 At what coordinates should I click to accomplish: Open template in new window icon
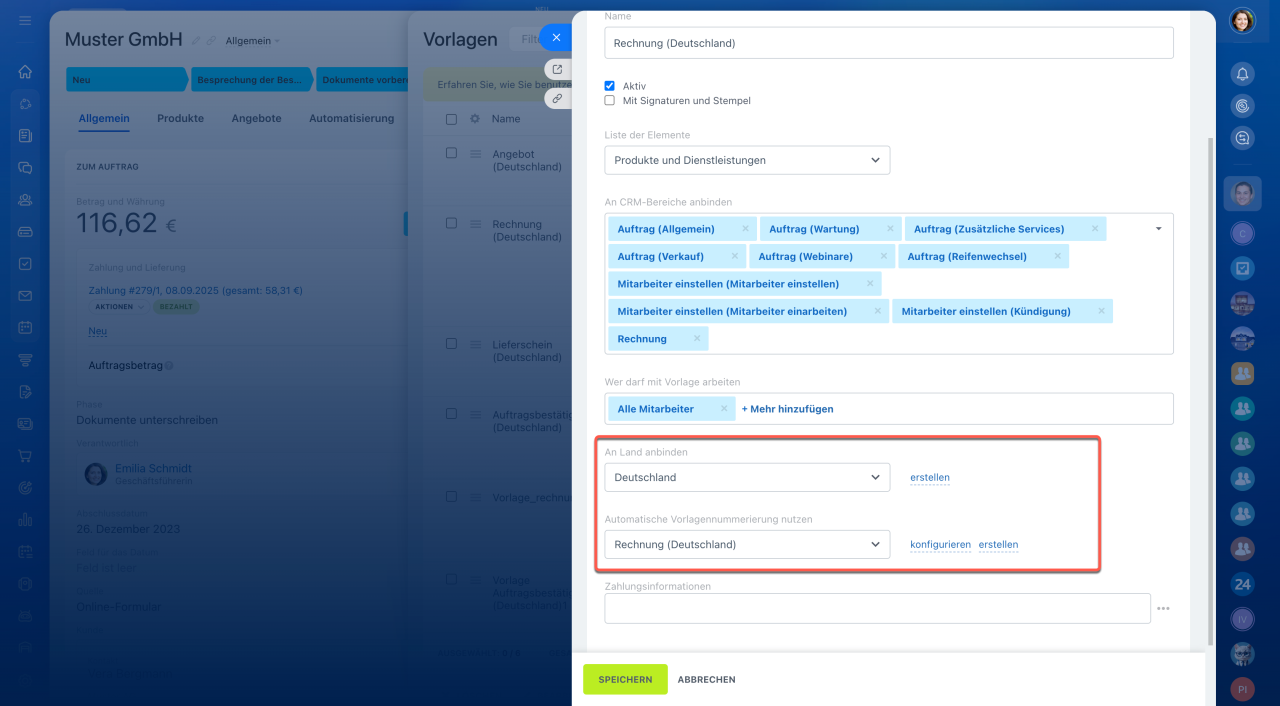coord(557,70)
